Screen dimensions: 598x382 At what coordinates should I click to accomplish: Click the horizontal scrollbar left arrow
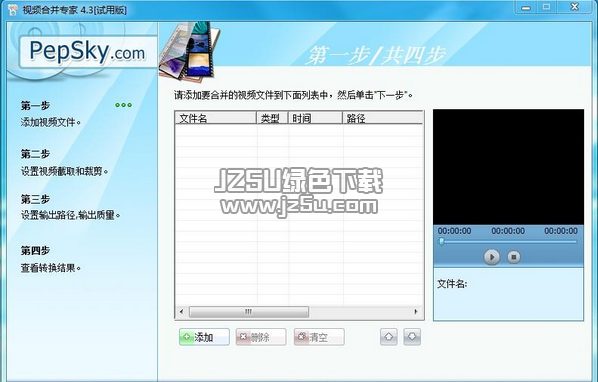point(181,312)
